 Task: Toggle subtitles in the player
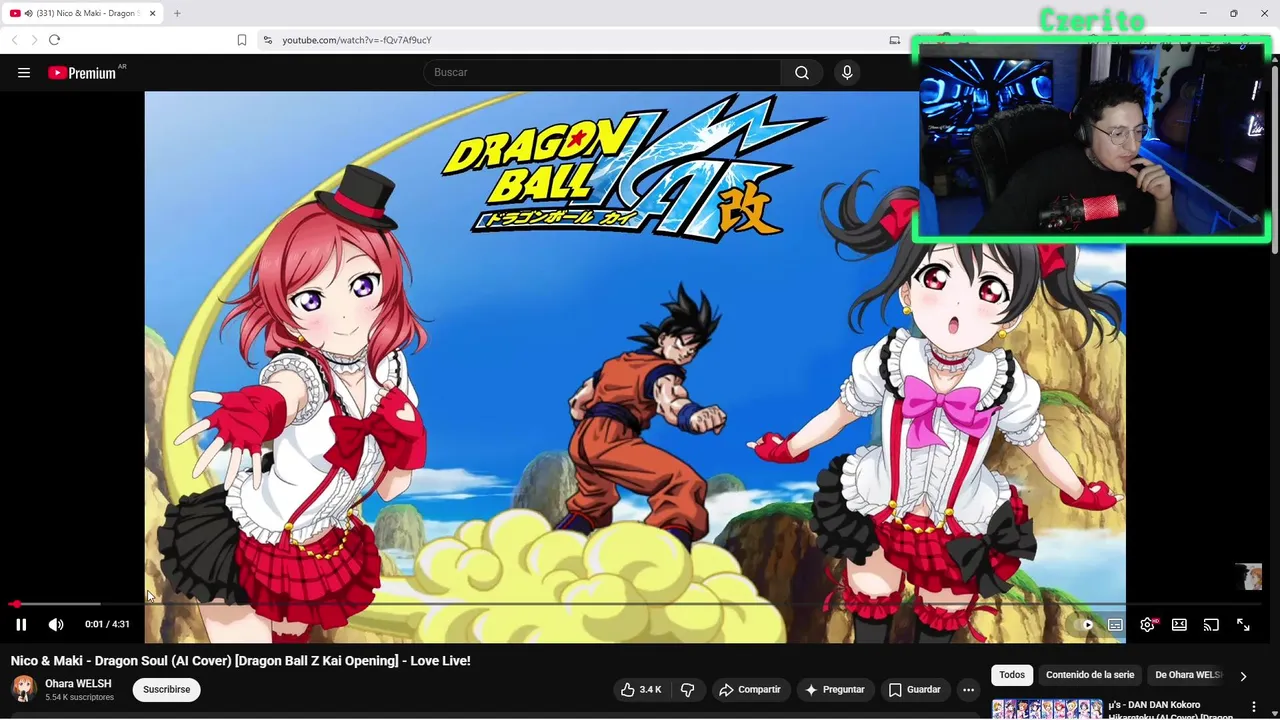coord(1116,625)
